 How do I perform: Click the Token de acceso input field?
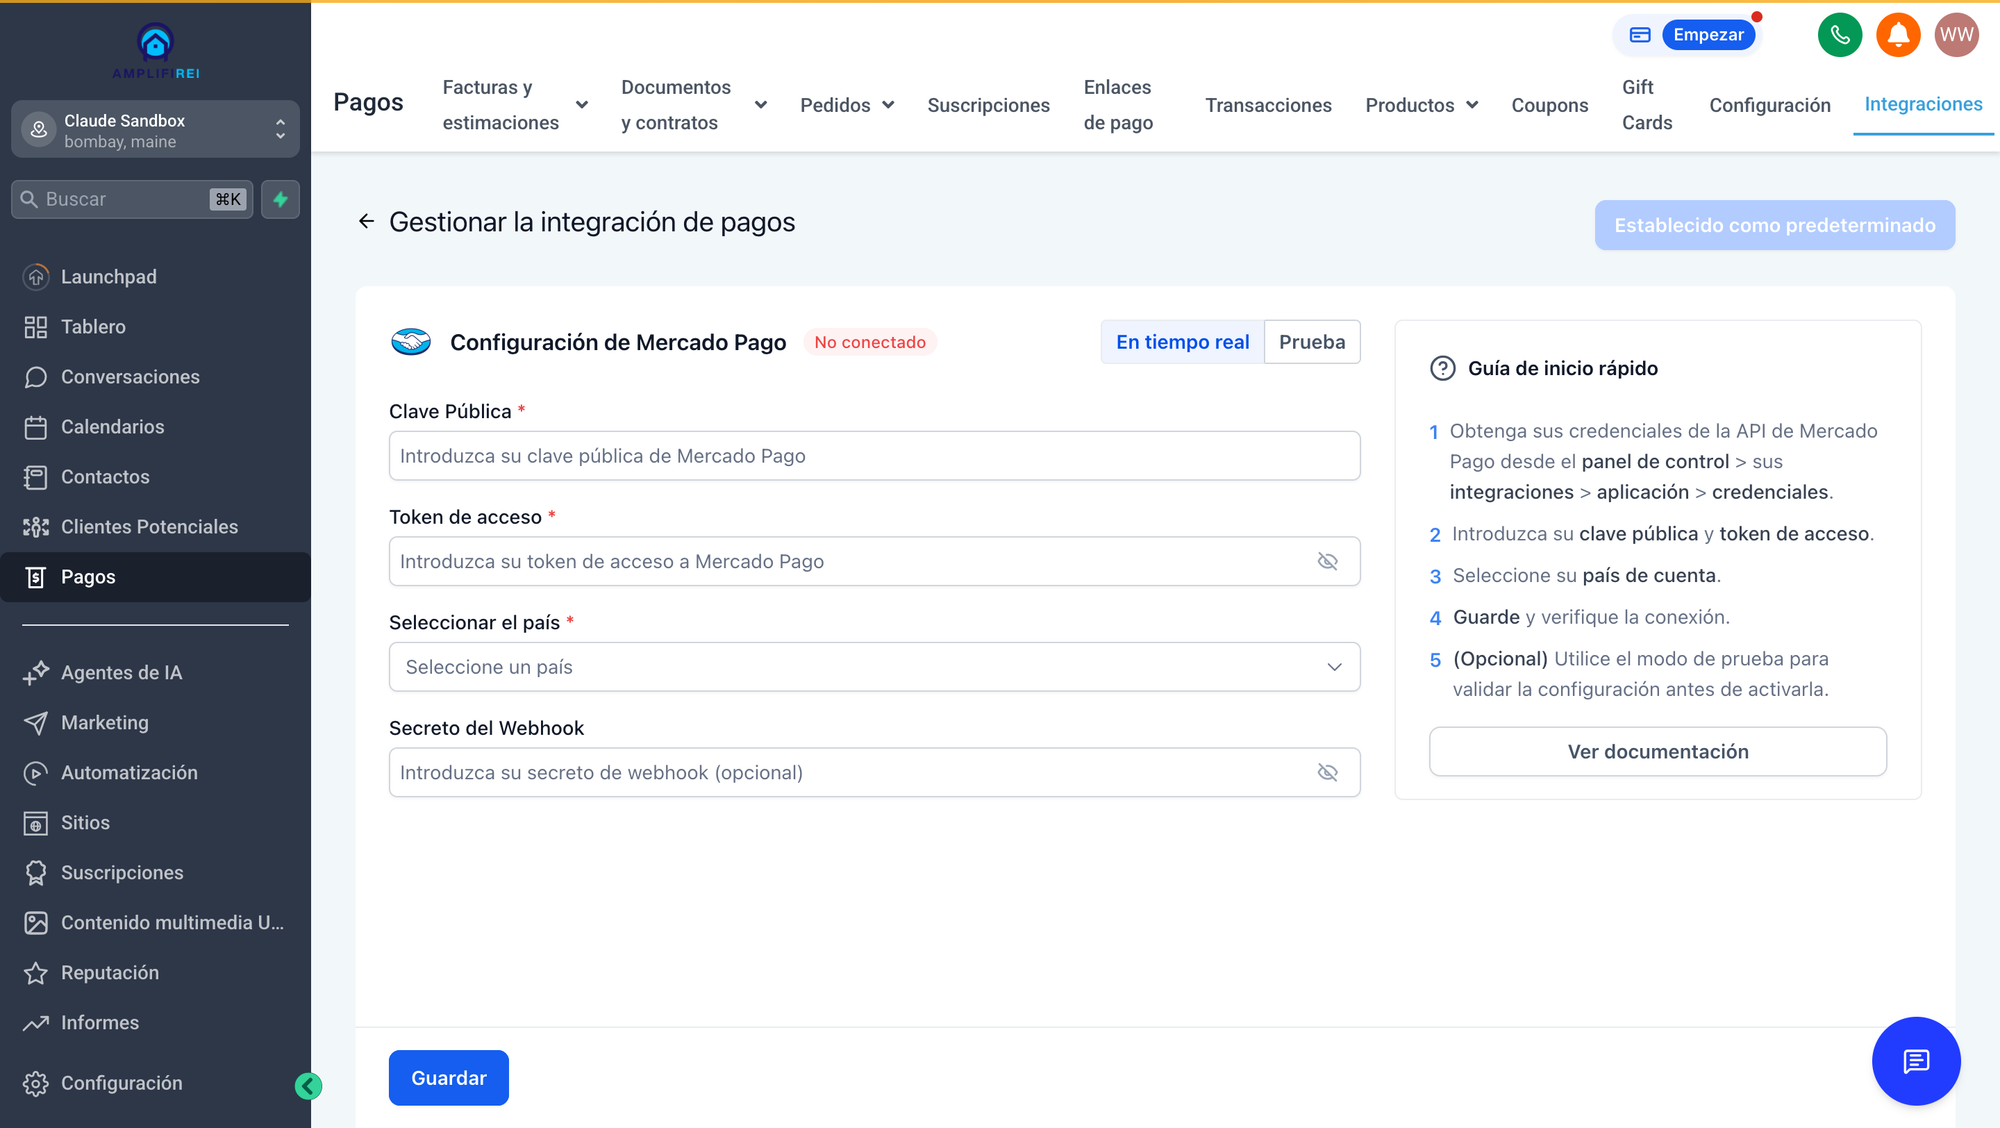[874, 562]
